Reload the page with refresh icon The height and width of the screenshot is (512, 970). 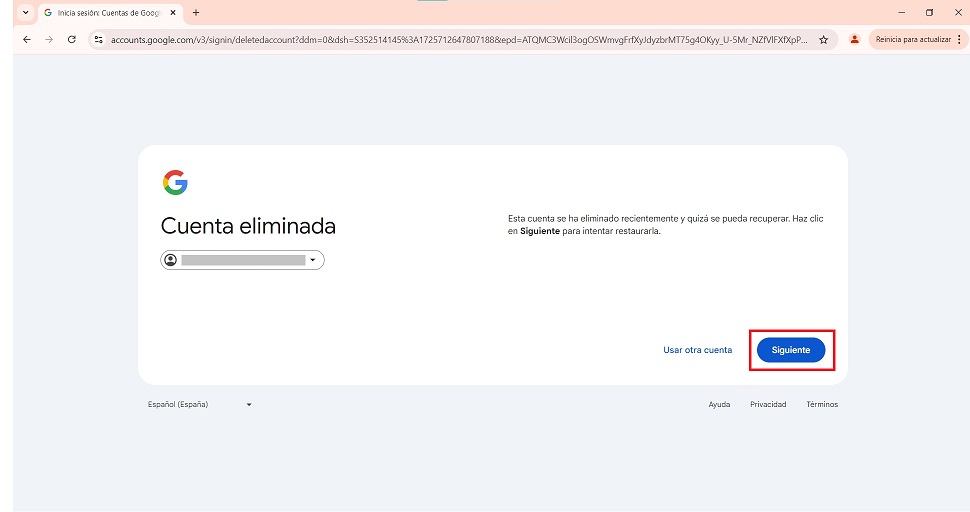tap(72, 40)
